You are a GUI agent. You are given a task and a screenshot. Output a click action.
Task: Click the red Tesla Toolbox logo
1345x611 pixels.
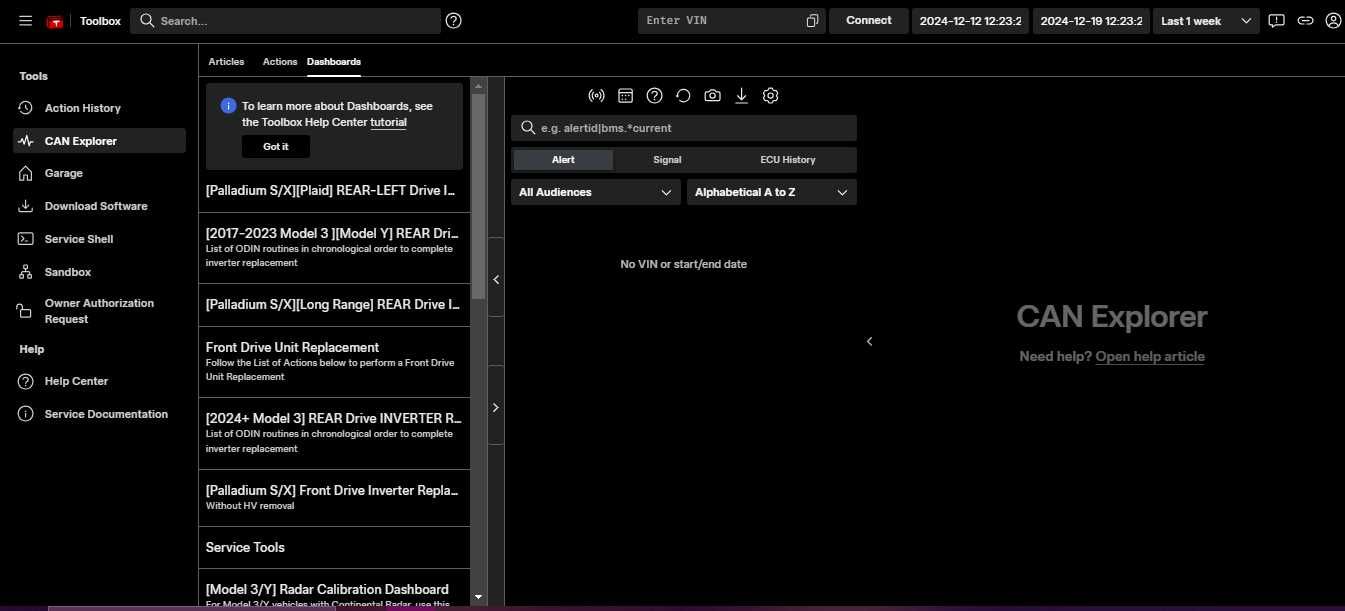[x=55, y=21]
